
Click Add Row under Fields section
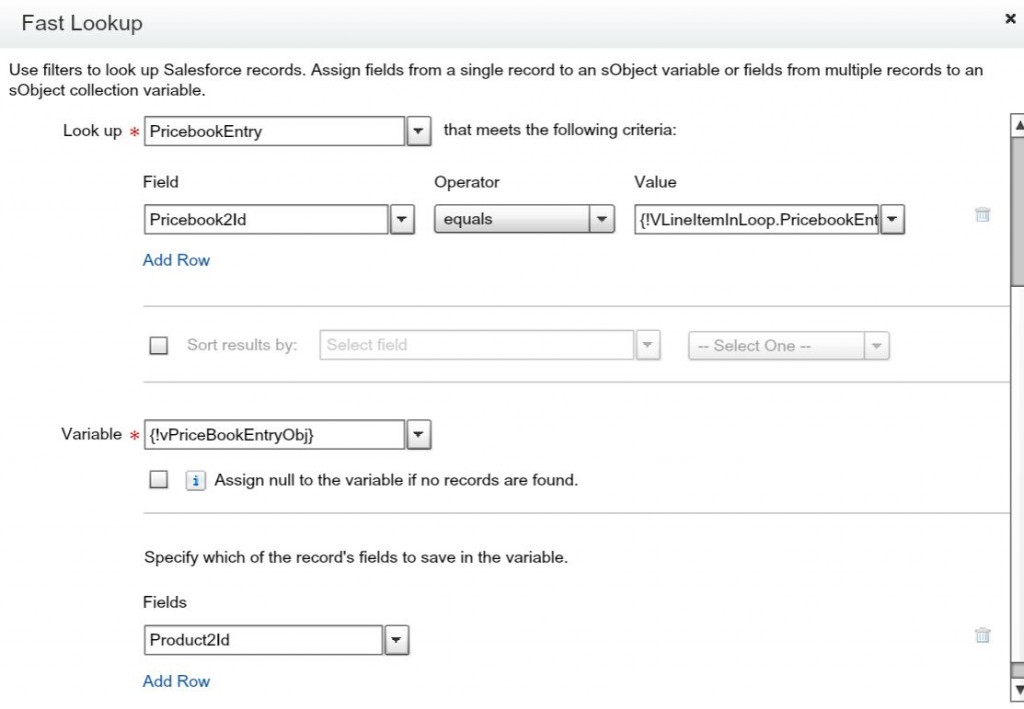click(176, 681)
